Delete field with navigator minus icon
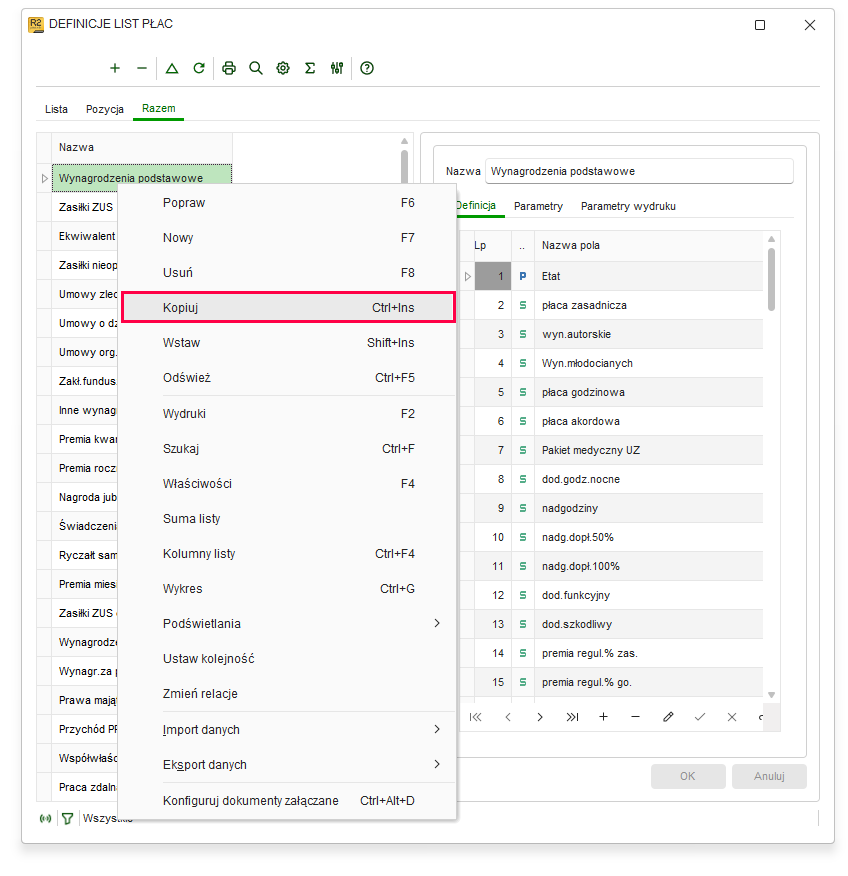Viewport: 848px width, 876px height. (x=635, y=717)
